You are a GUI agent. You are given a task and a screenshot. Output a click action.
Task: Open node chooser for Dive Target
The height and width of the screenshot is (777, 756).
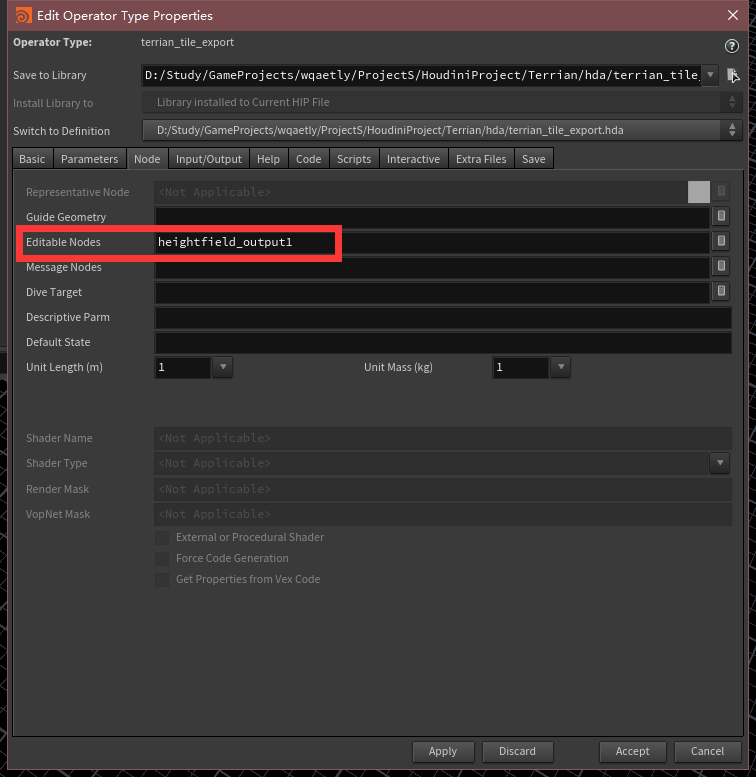tap(721, 291)
